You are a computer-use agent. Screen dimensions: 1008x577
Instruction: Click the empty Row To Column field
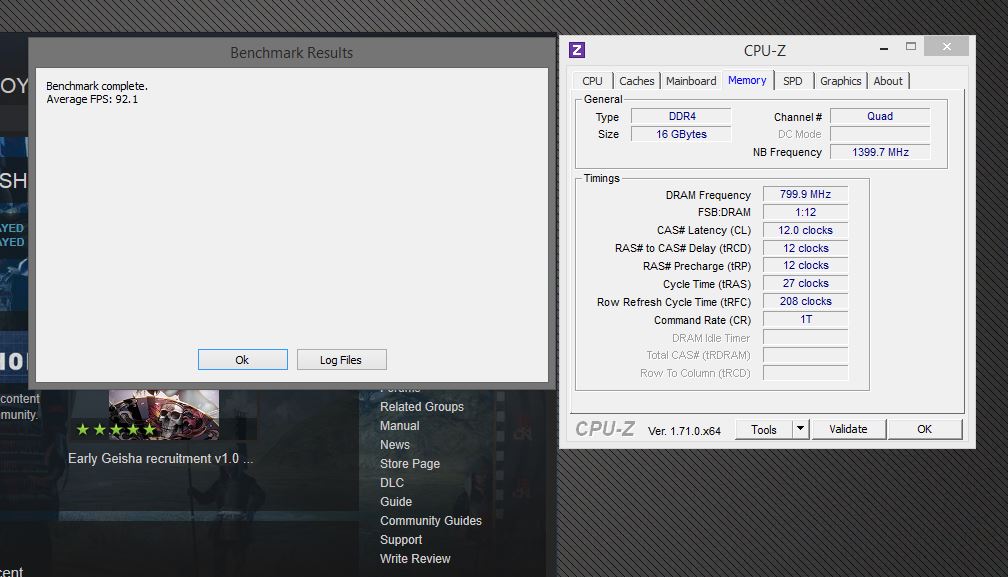coord(806,373)
